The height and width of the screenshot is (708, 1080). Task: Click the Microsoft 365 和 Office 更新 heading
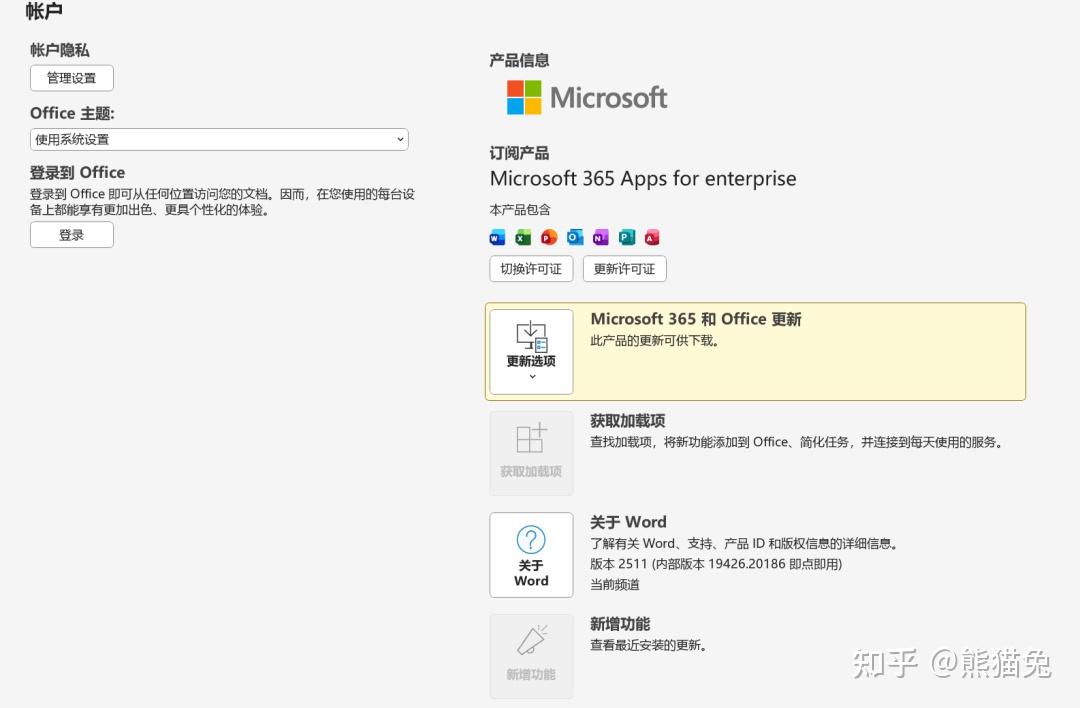pyautogui.click(x=696, y=319)
